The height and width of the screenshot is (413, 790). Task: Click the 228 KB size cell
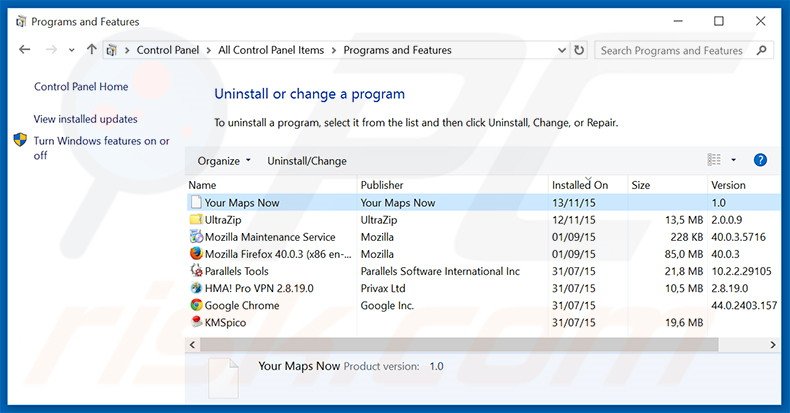[x=687, y=237]
